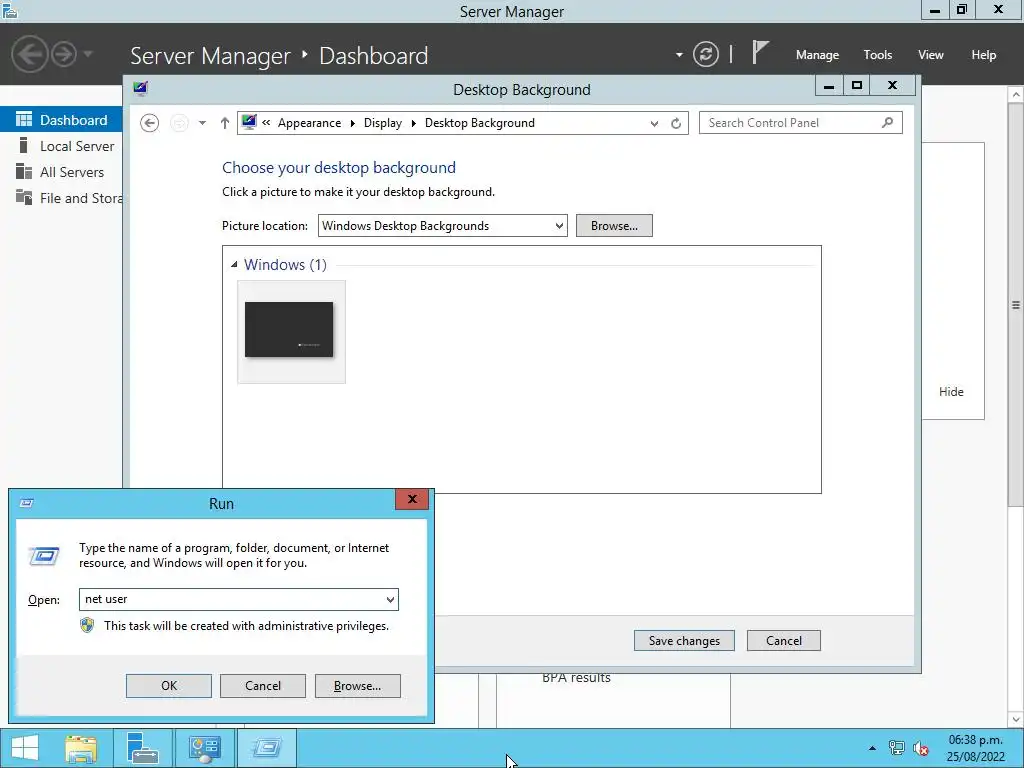
Task: Click the Appearance breadcrumb
Action: [309, 123]
